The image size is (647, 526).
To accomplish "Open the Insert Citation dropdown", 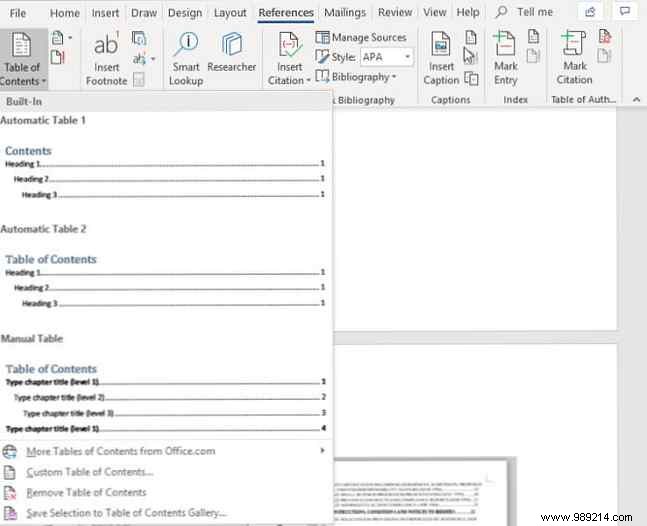I will tap(289, 59).
